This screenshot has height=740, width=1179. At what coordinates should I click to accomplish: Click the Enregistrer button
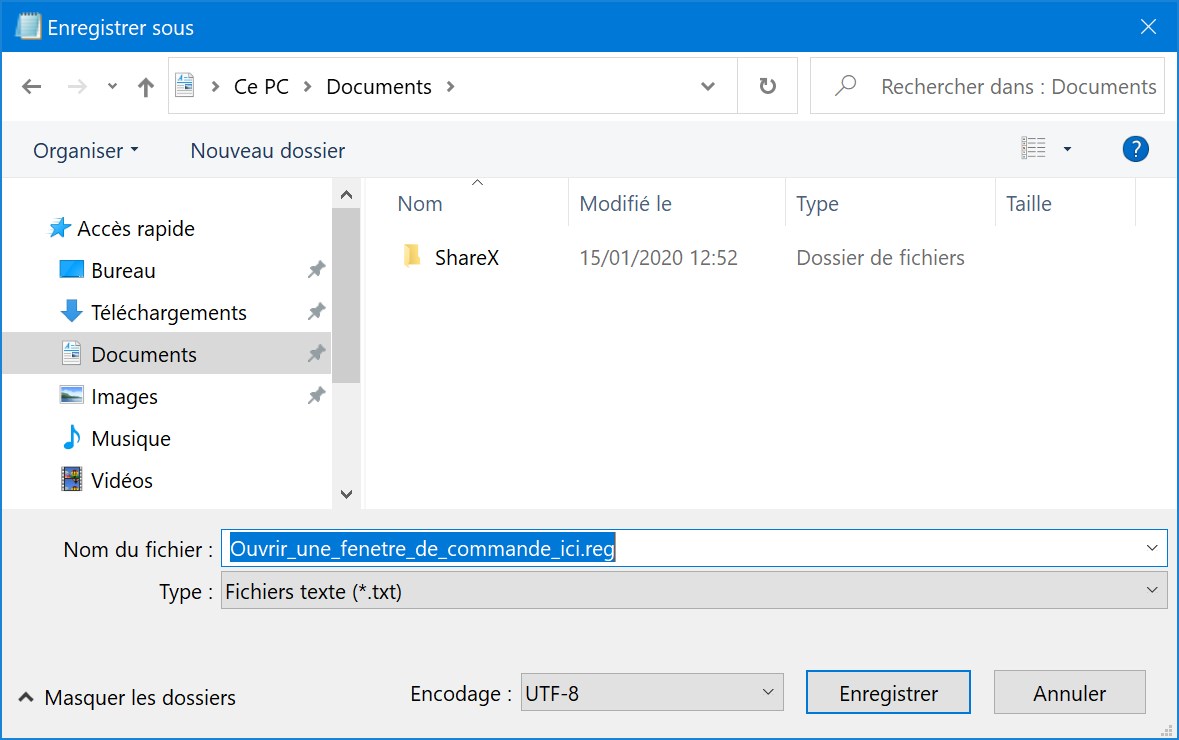click(x=888, y=693)
